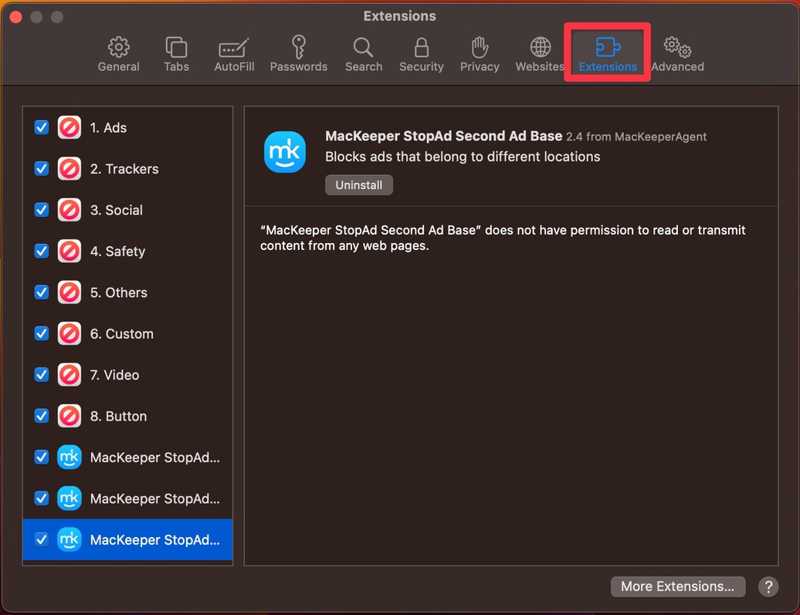
Task: Click MacKeeper icon in the highlighted list row
Action: tap(69, 539)
